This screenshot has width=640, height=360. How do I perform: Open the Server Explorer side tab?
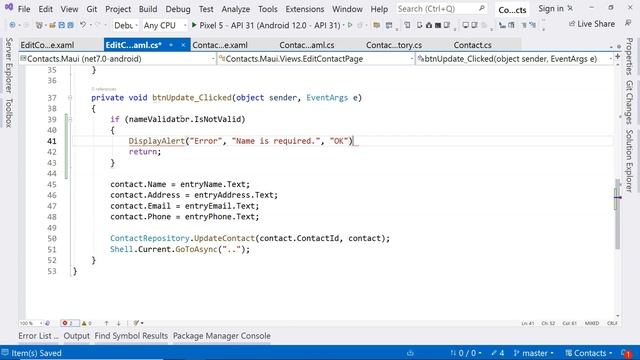pyautogui.click(x=9, y=65)
